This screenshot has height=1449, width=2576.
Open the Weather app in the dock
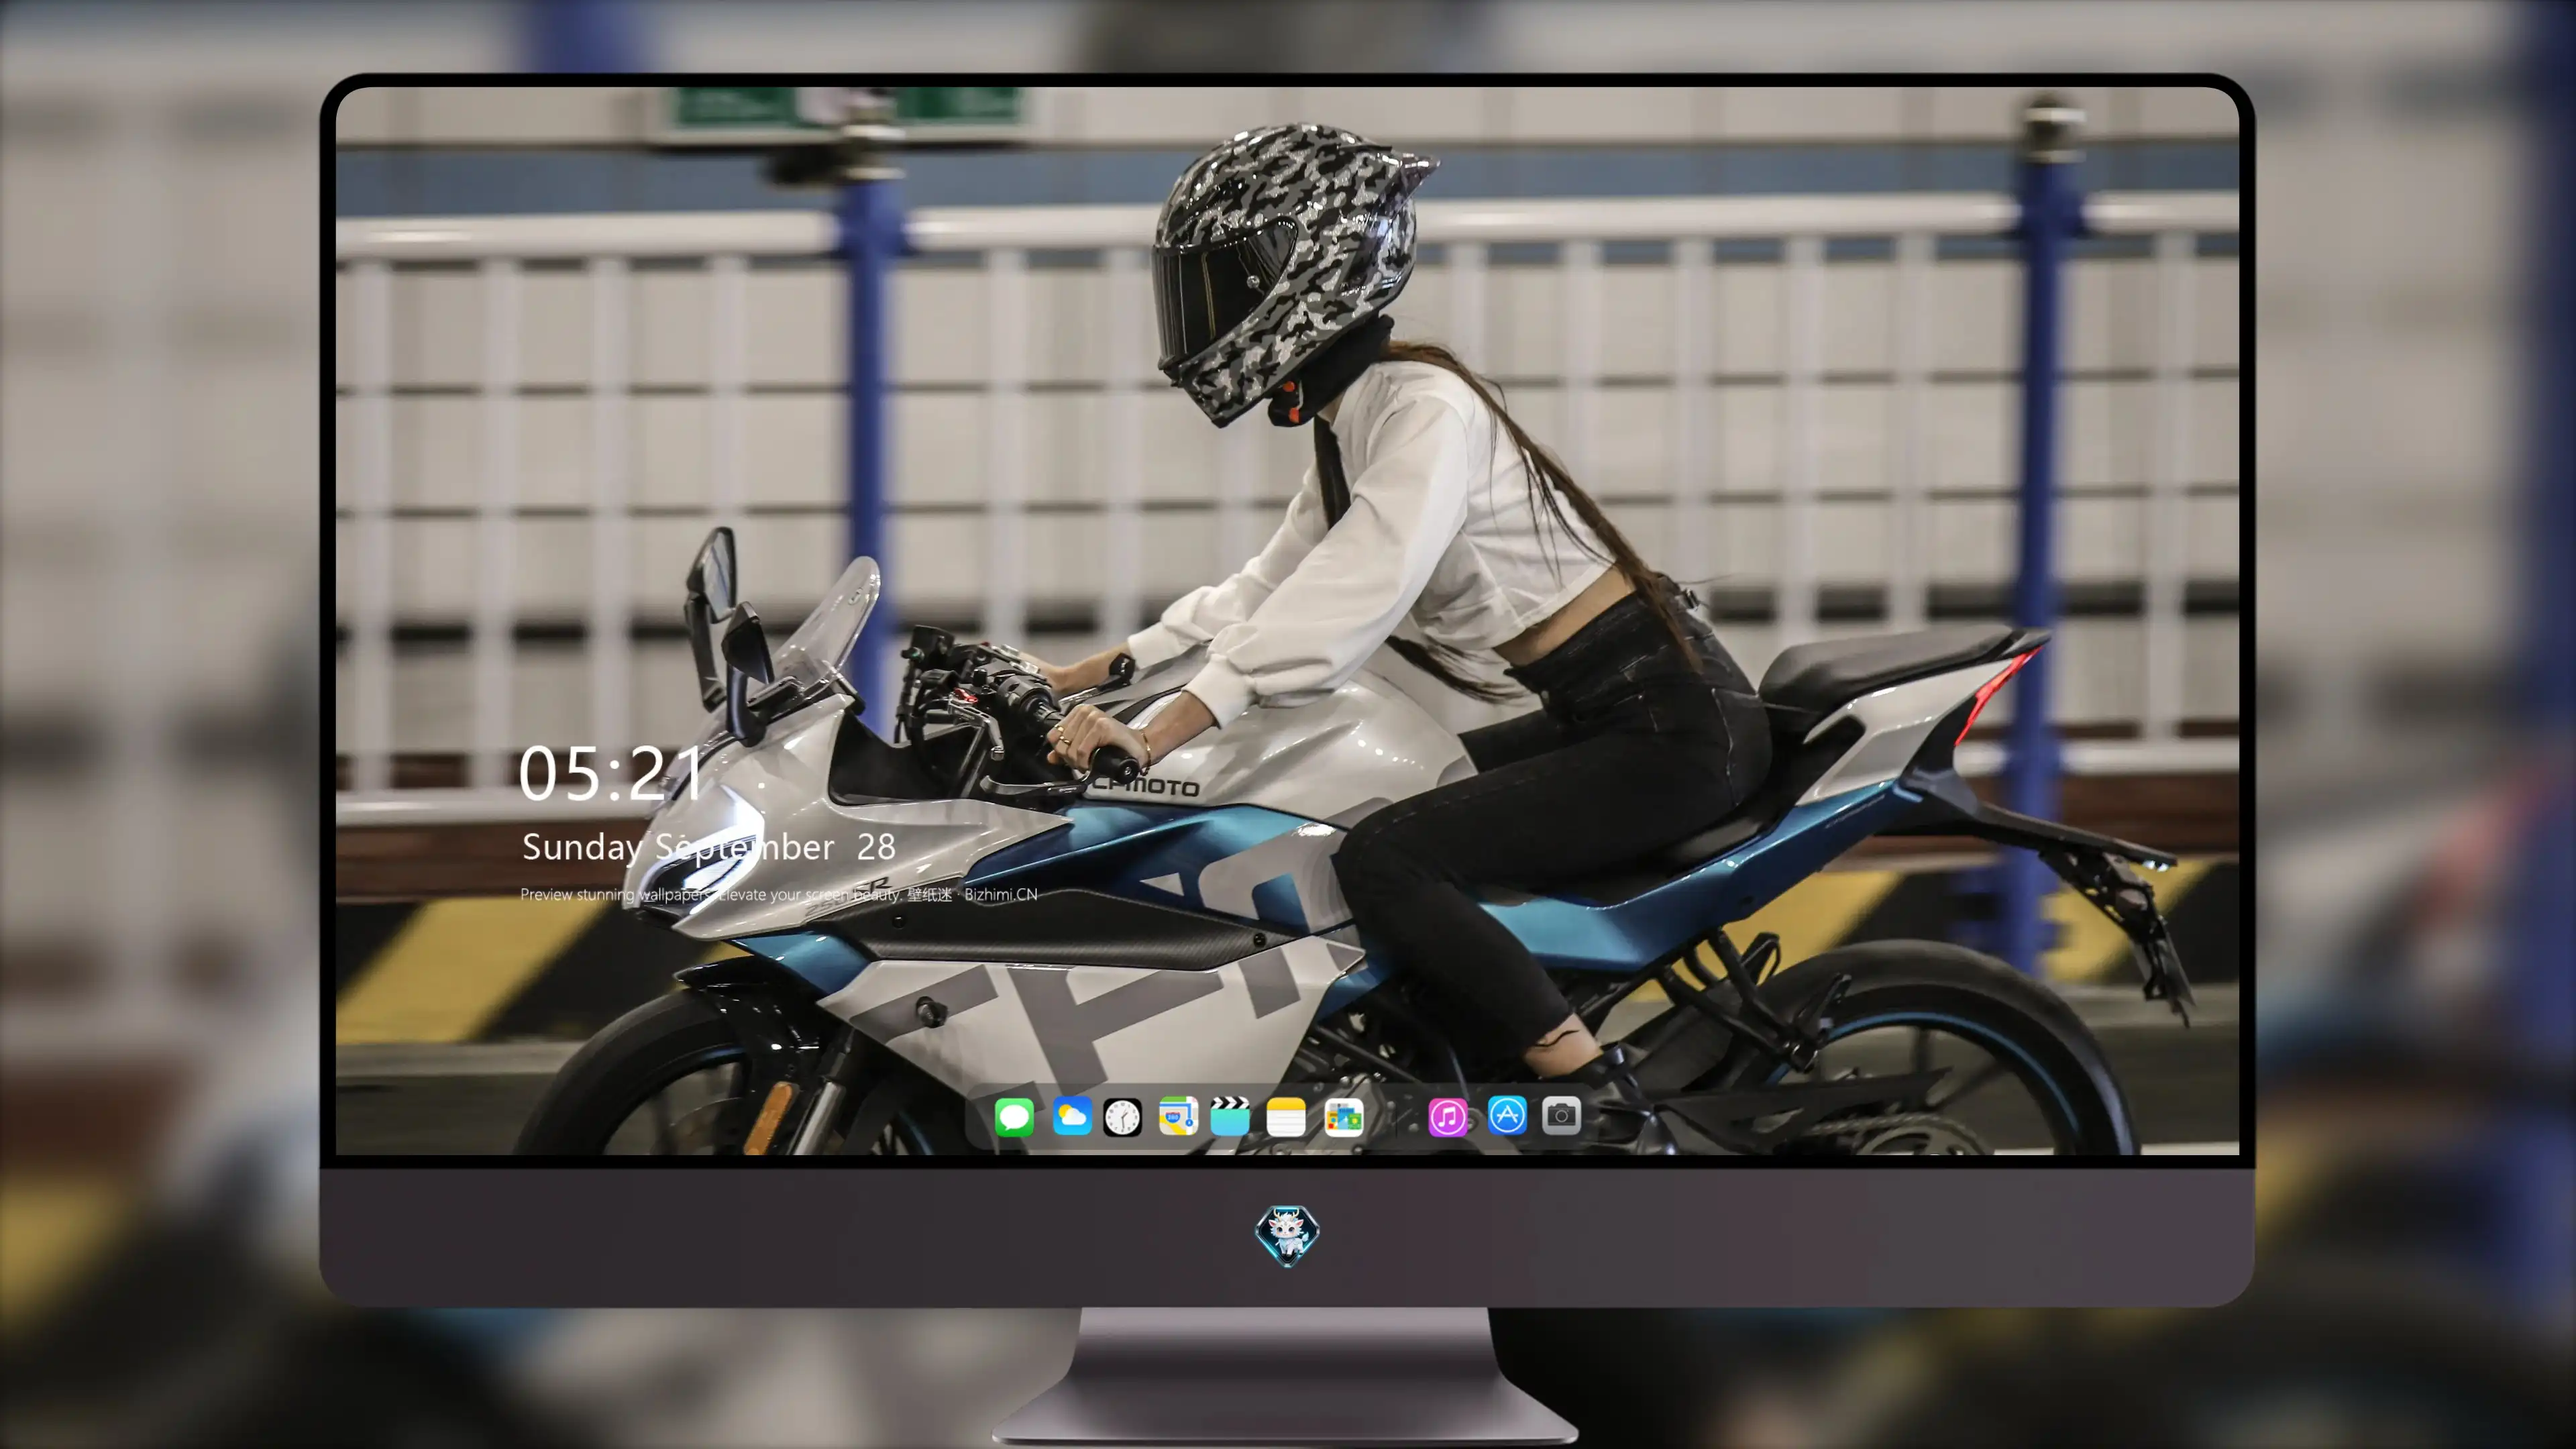pyautogui.click(x=1071, y=1116)
